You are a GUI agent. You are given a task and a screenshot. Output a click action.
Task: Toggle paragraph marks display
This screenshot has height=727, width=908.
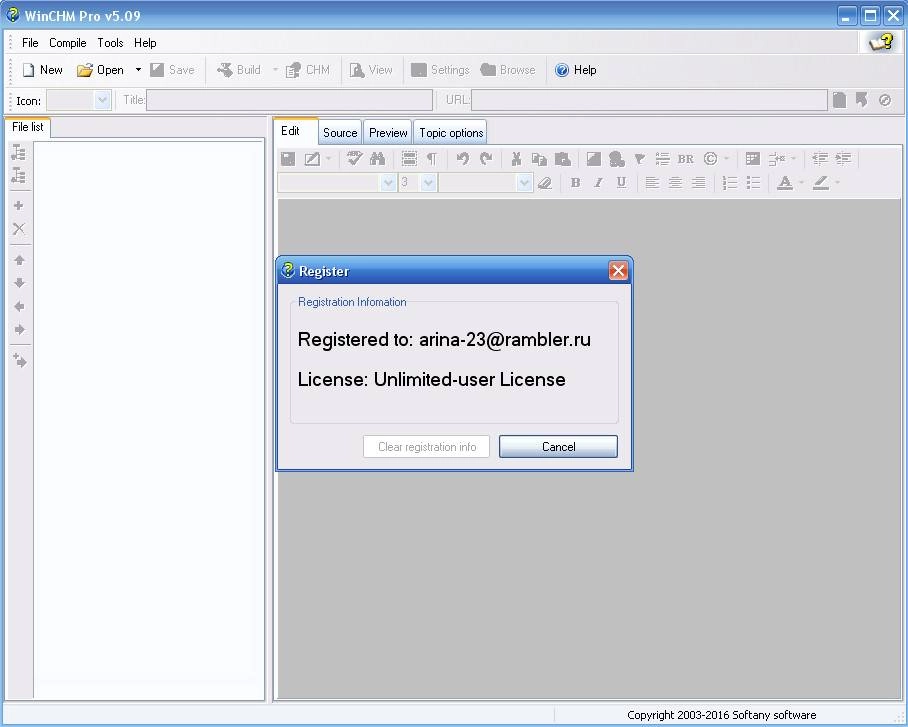[432, 159]
